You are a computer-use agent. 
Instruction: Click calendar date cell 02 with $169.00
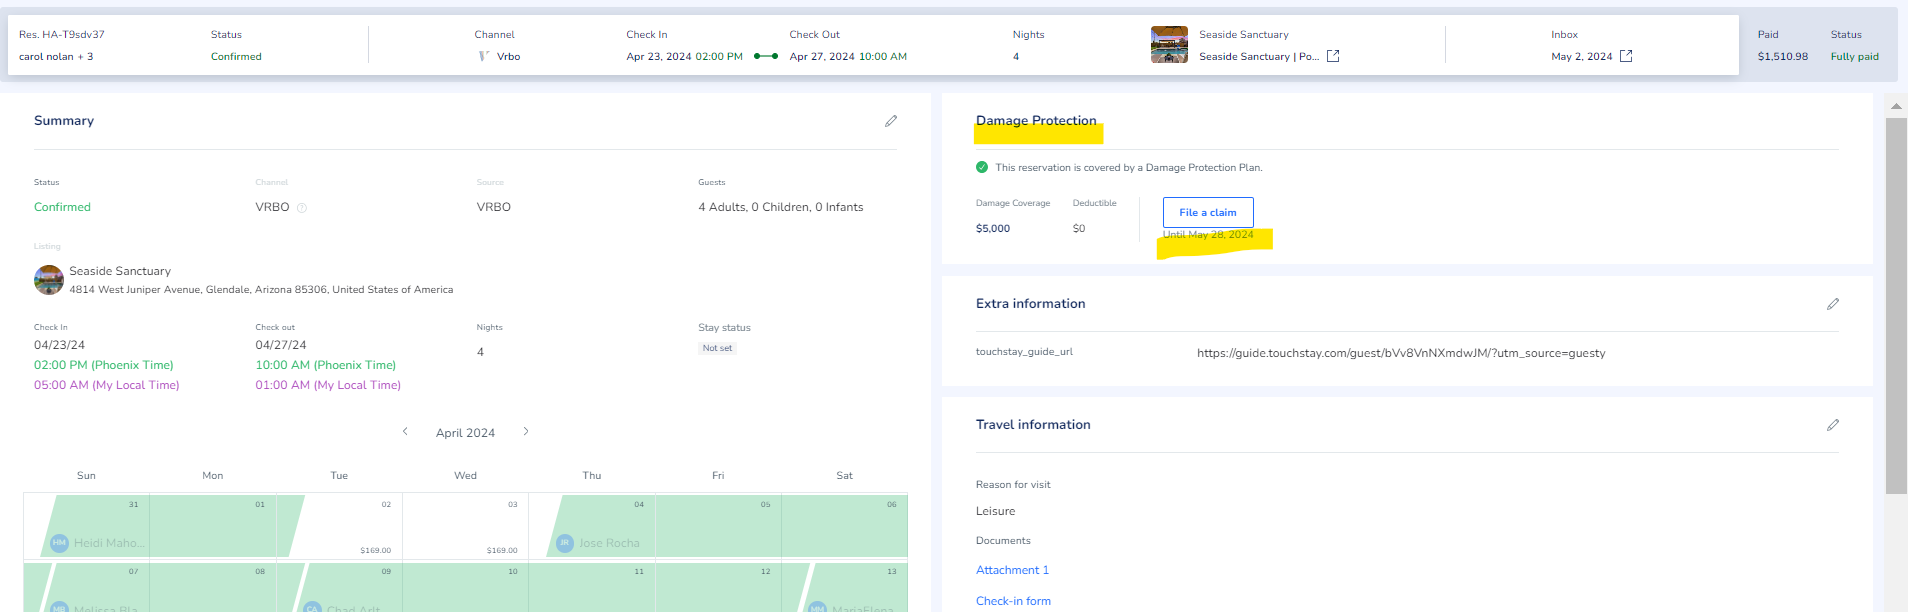coord(339,525)
